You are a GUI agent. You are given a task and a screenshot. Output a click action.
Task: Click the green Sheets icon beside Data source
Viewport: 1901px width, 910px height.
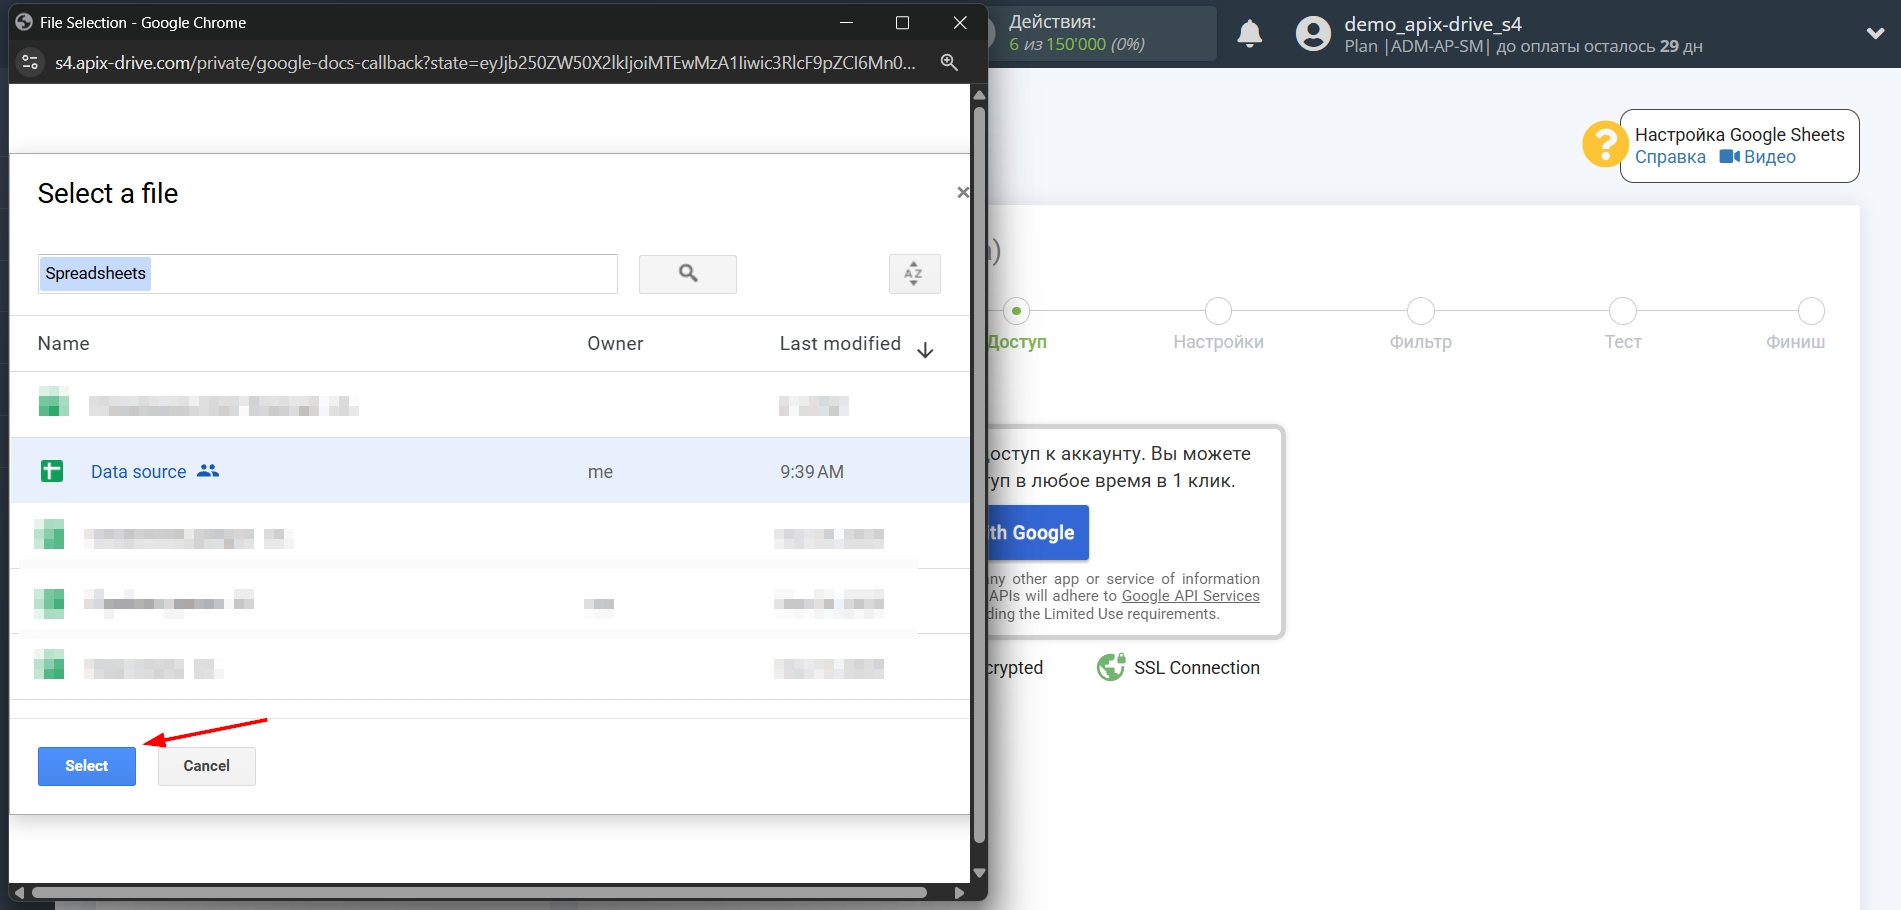coord(53,470)
